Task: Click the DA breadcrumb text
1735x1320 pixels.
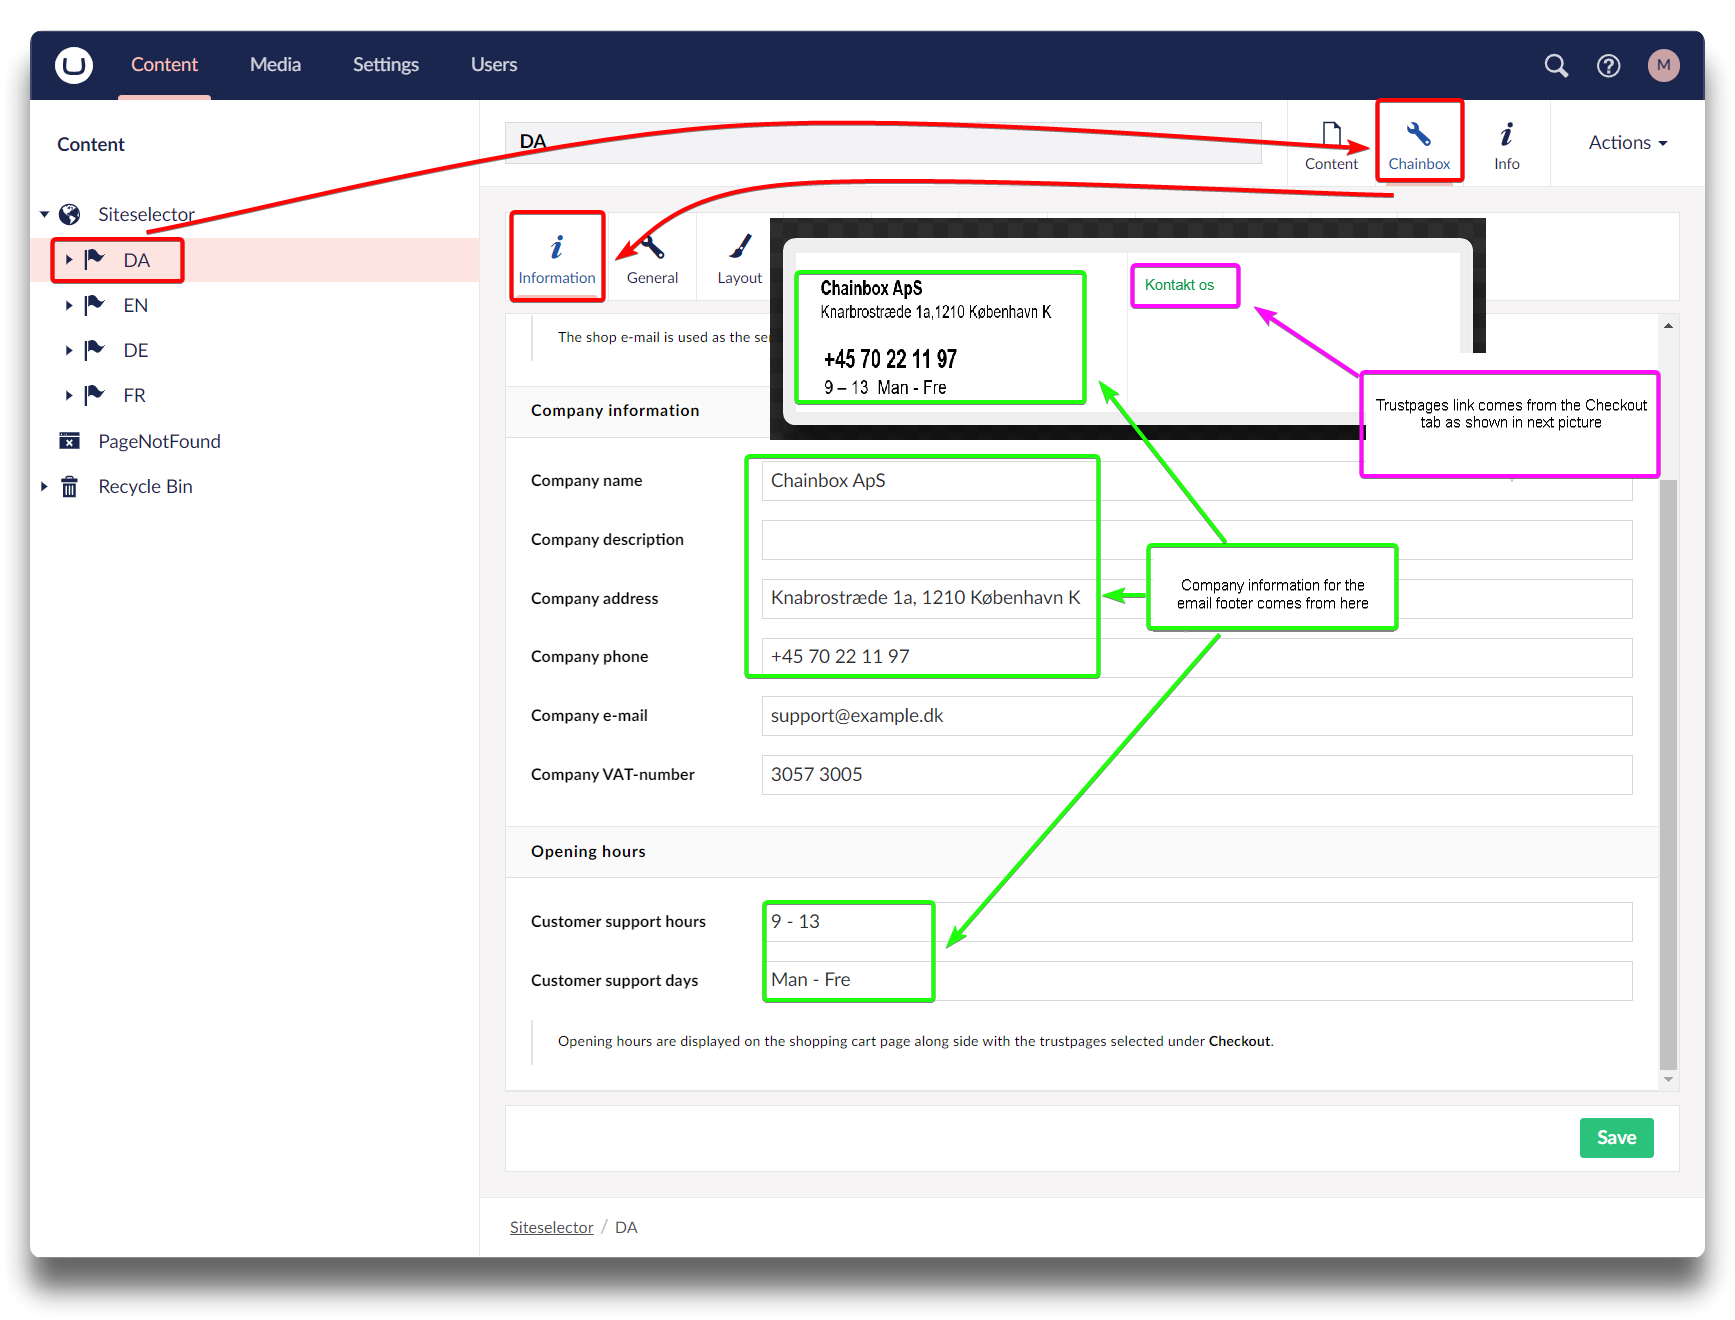Action: 626,1228
